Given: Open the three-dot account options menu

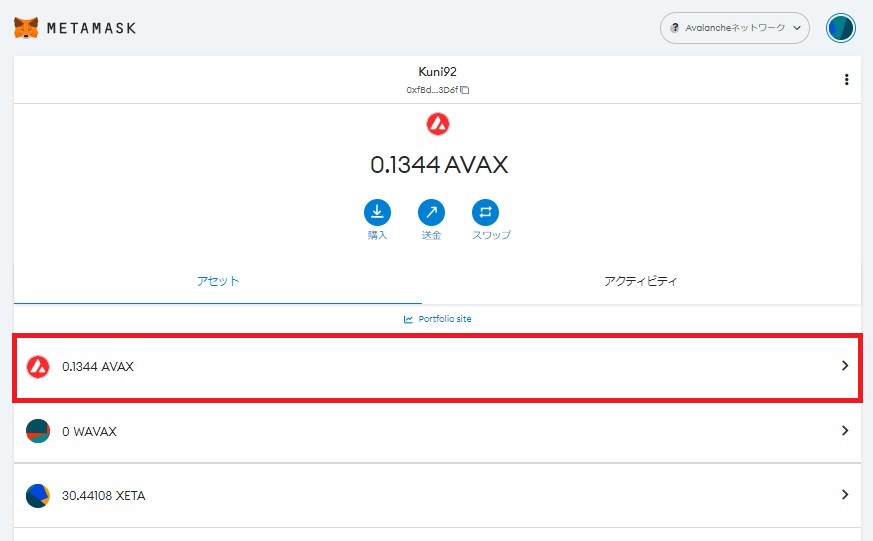Looking at the screenshot, I should point(846,80).
